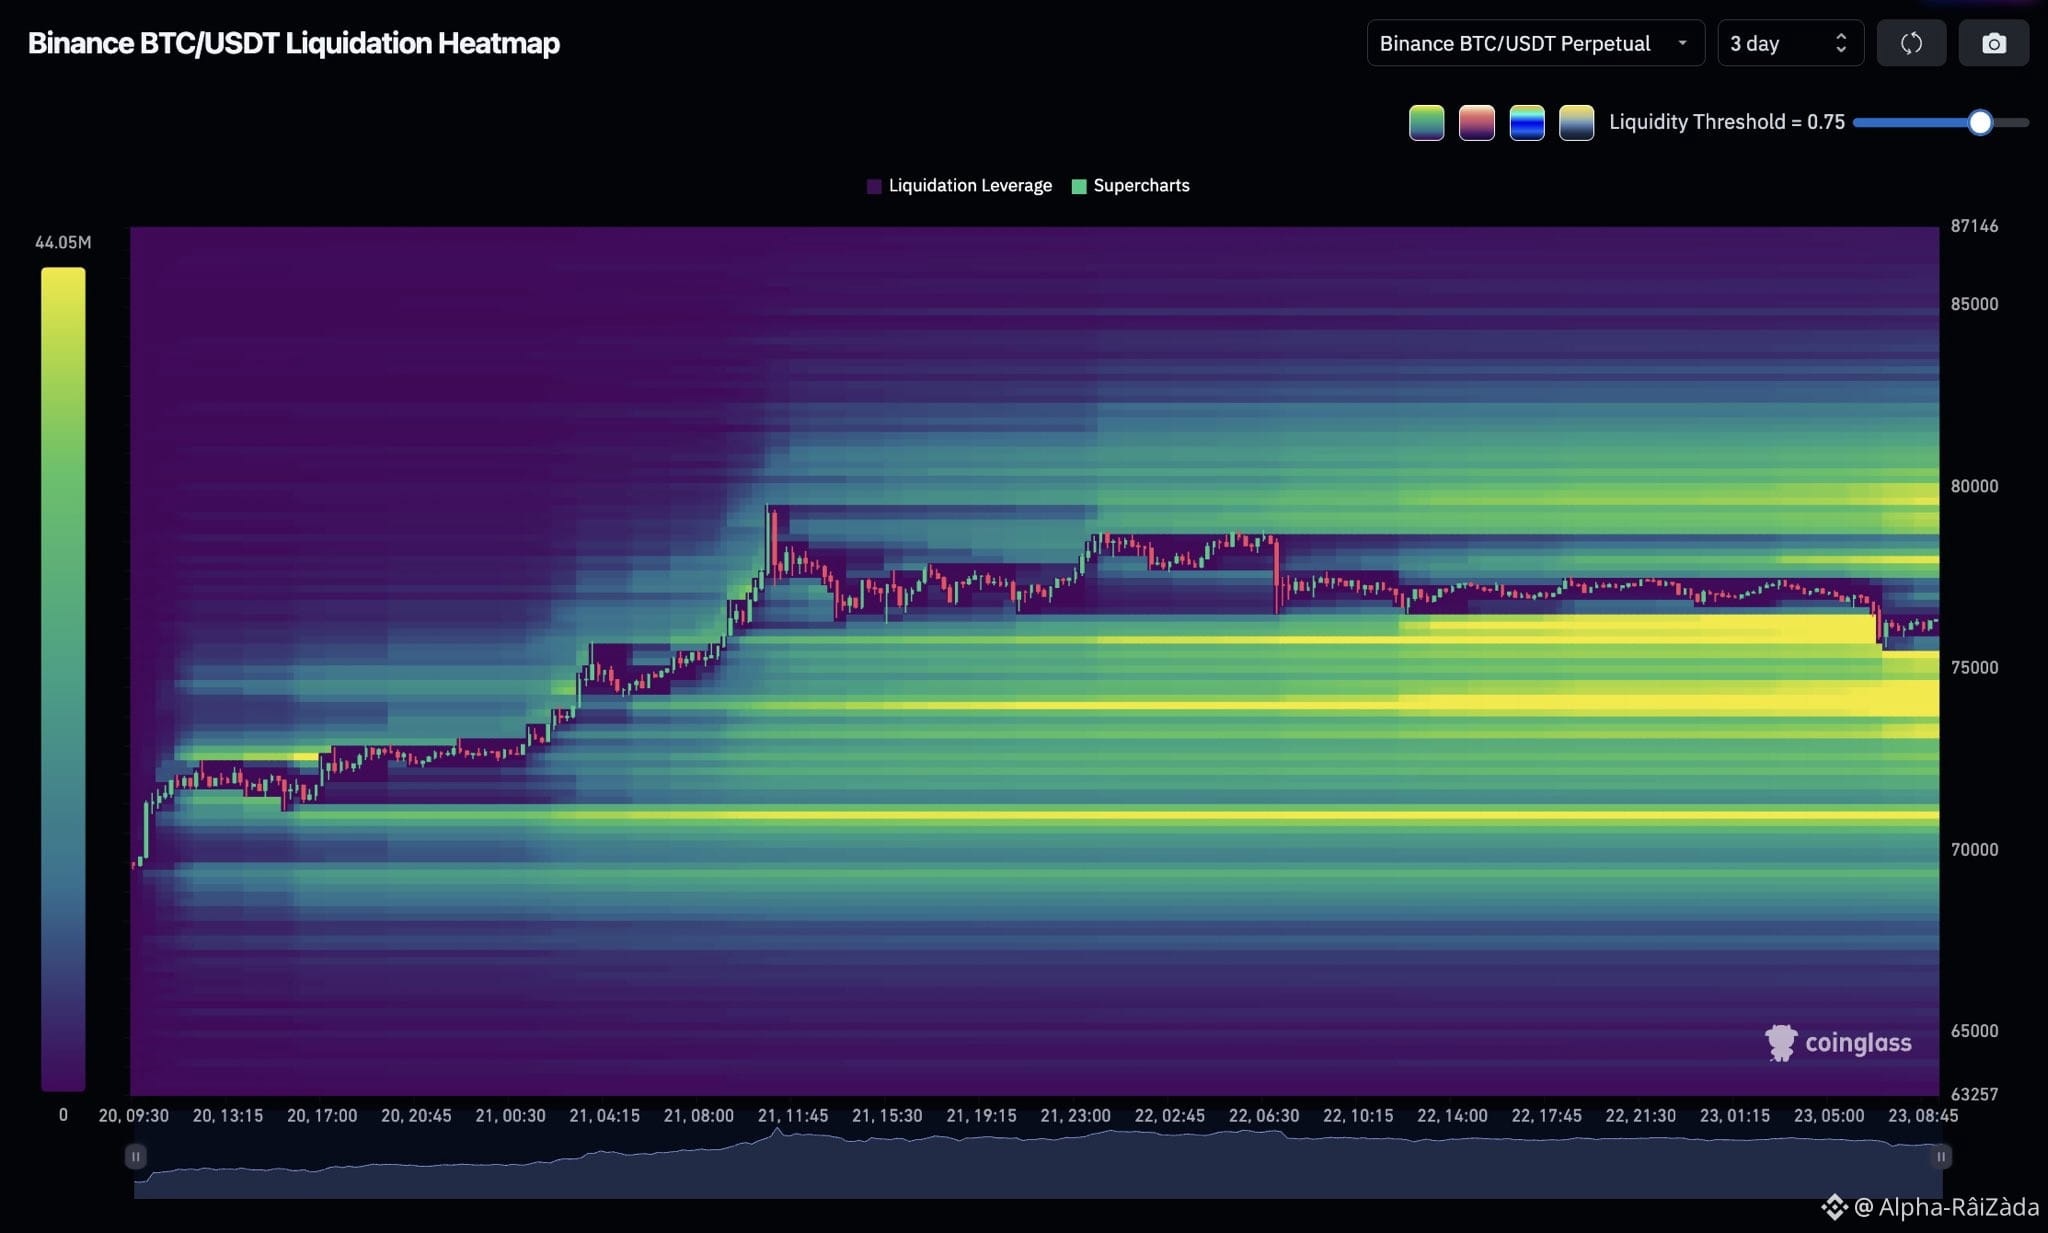2048x1233 pixels.
Task: Take a chart screenshot with camera icon
Action: [x=1993, y=43]
